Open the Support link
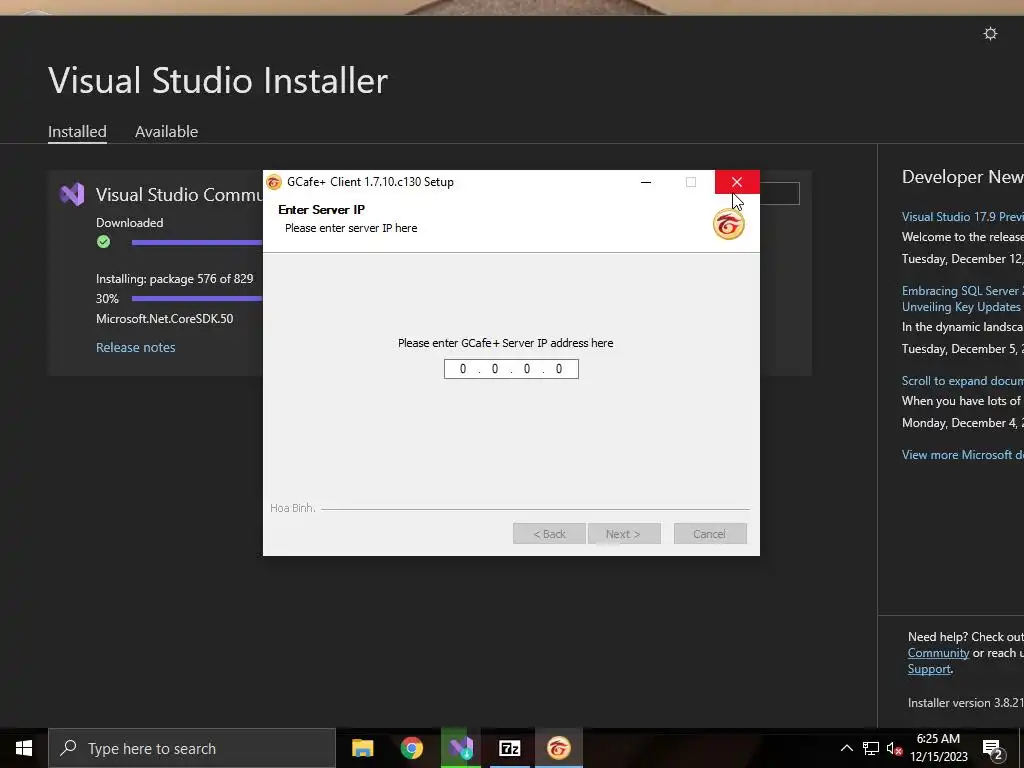This screenshot has width=1024, height=768. [x=929, y=669]
